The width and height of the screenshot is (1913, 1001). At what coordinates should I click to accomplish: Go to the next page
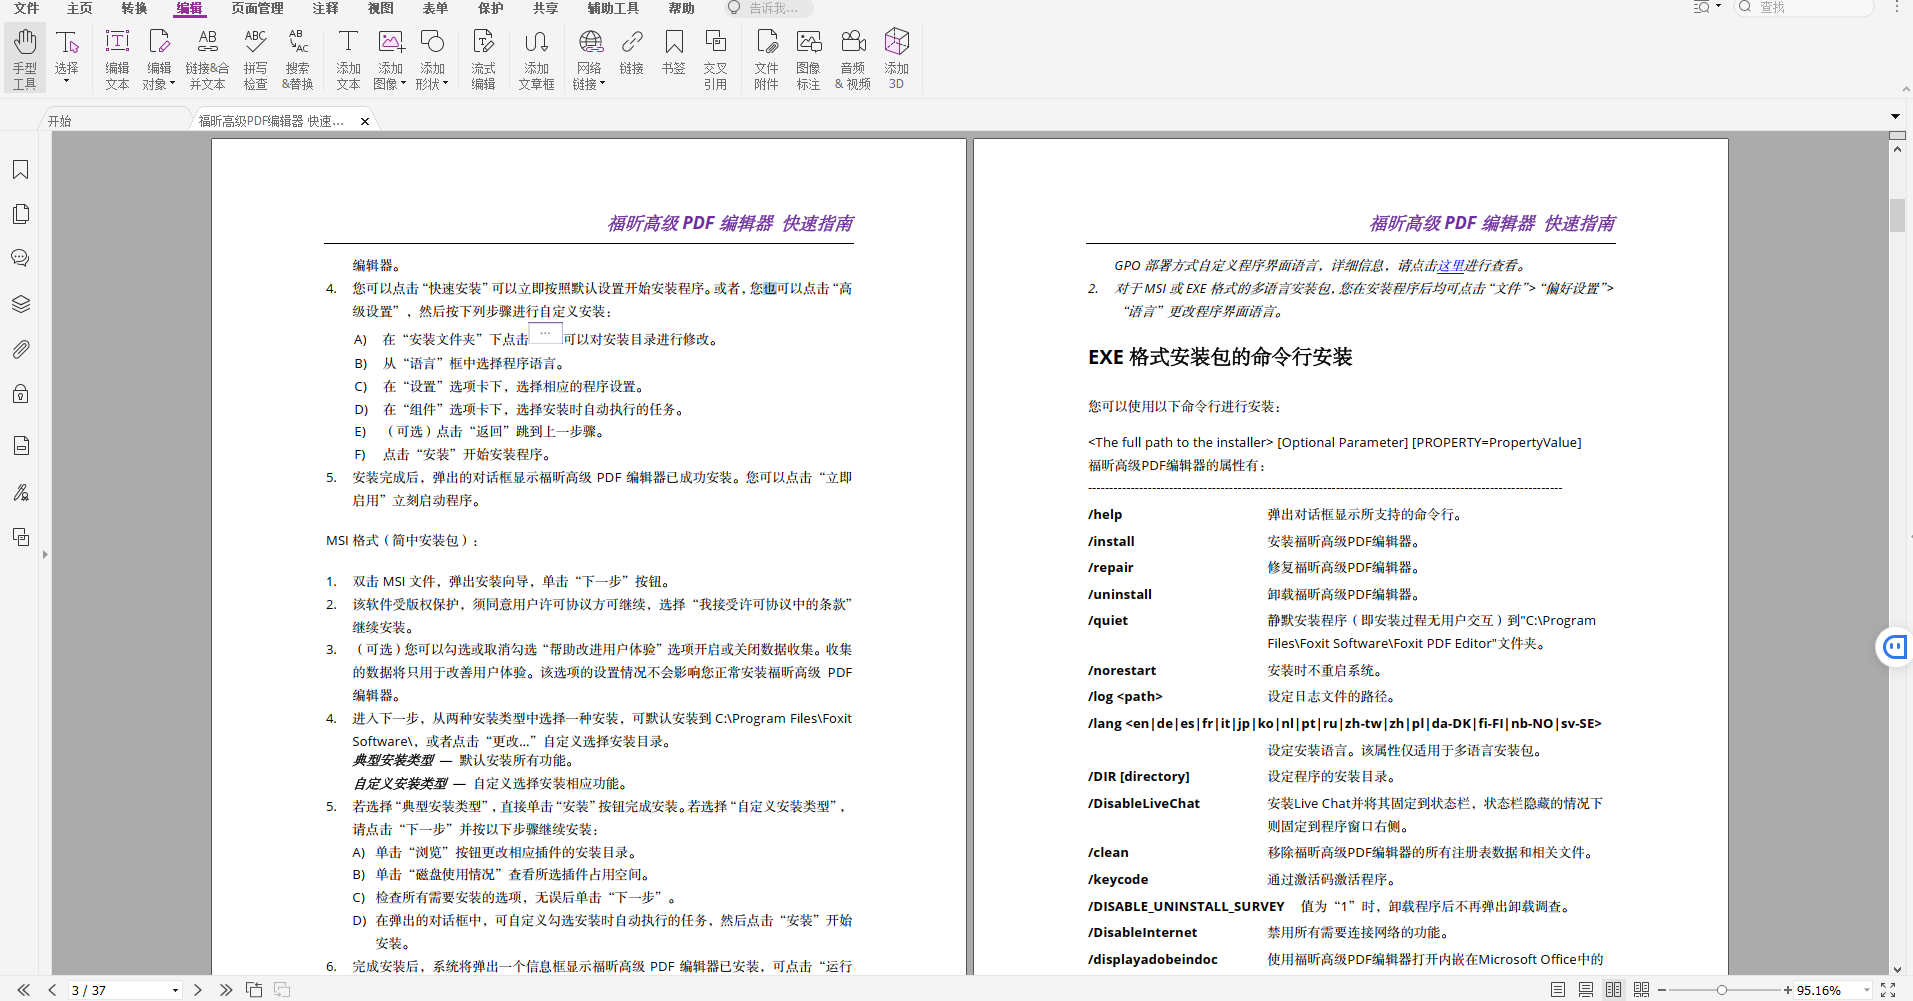pos(198,990)
